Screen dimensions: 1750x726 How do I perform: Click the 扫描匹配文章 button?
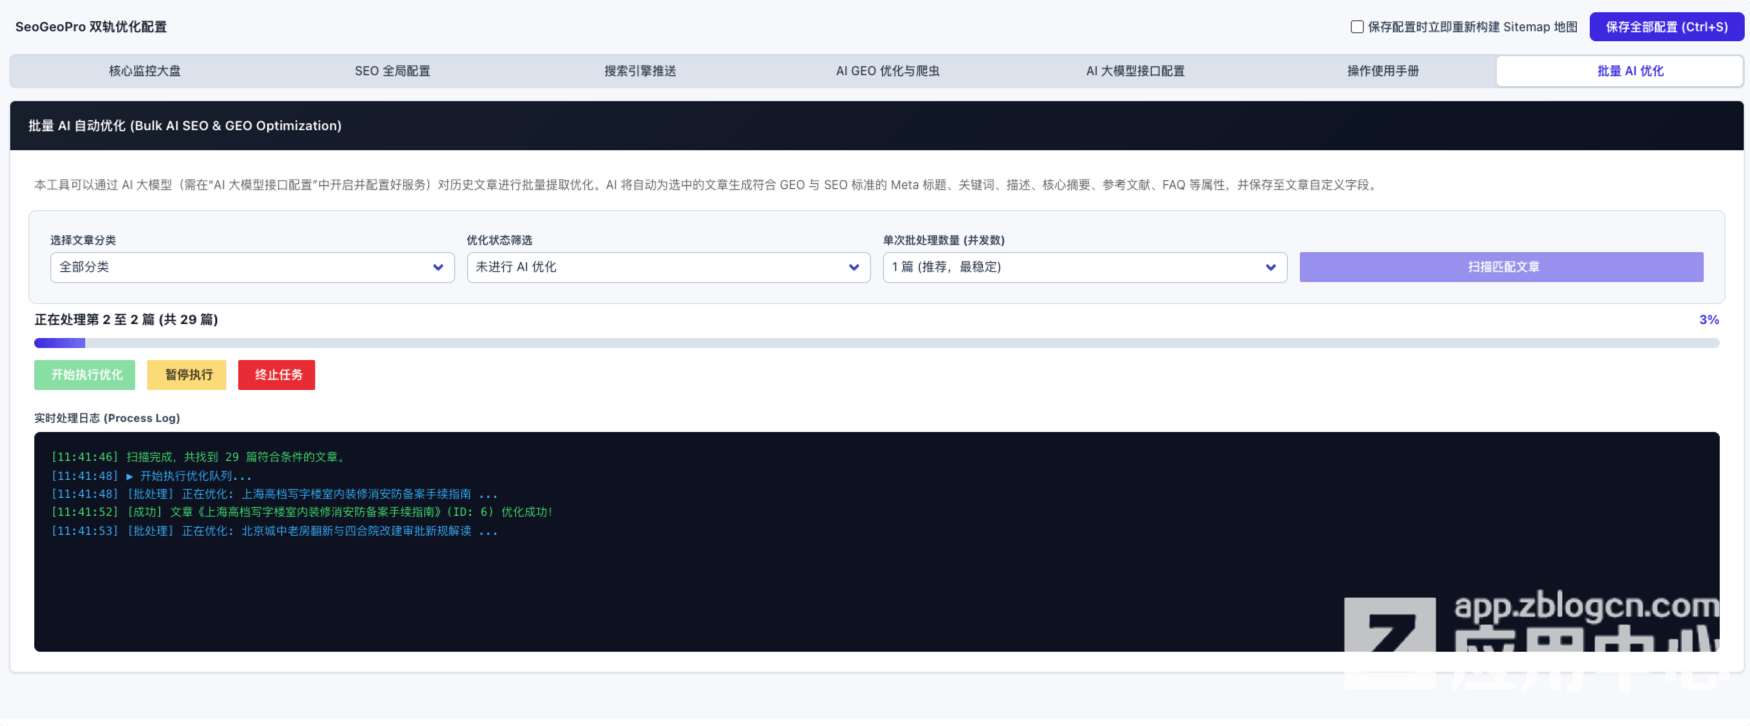tap(1501, 267)
